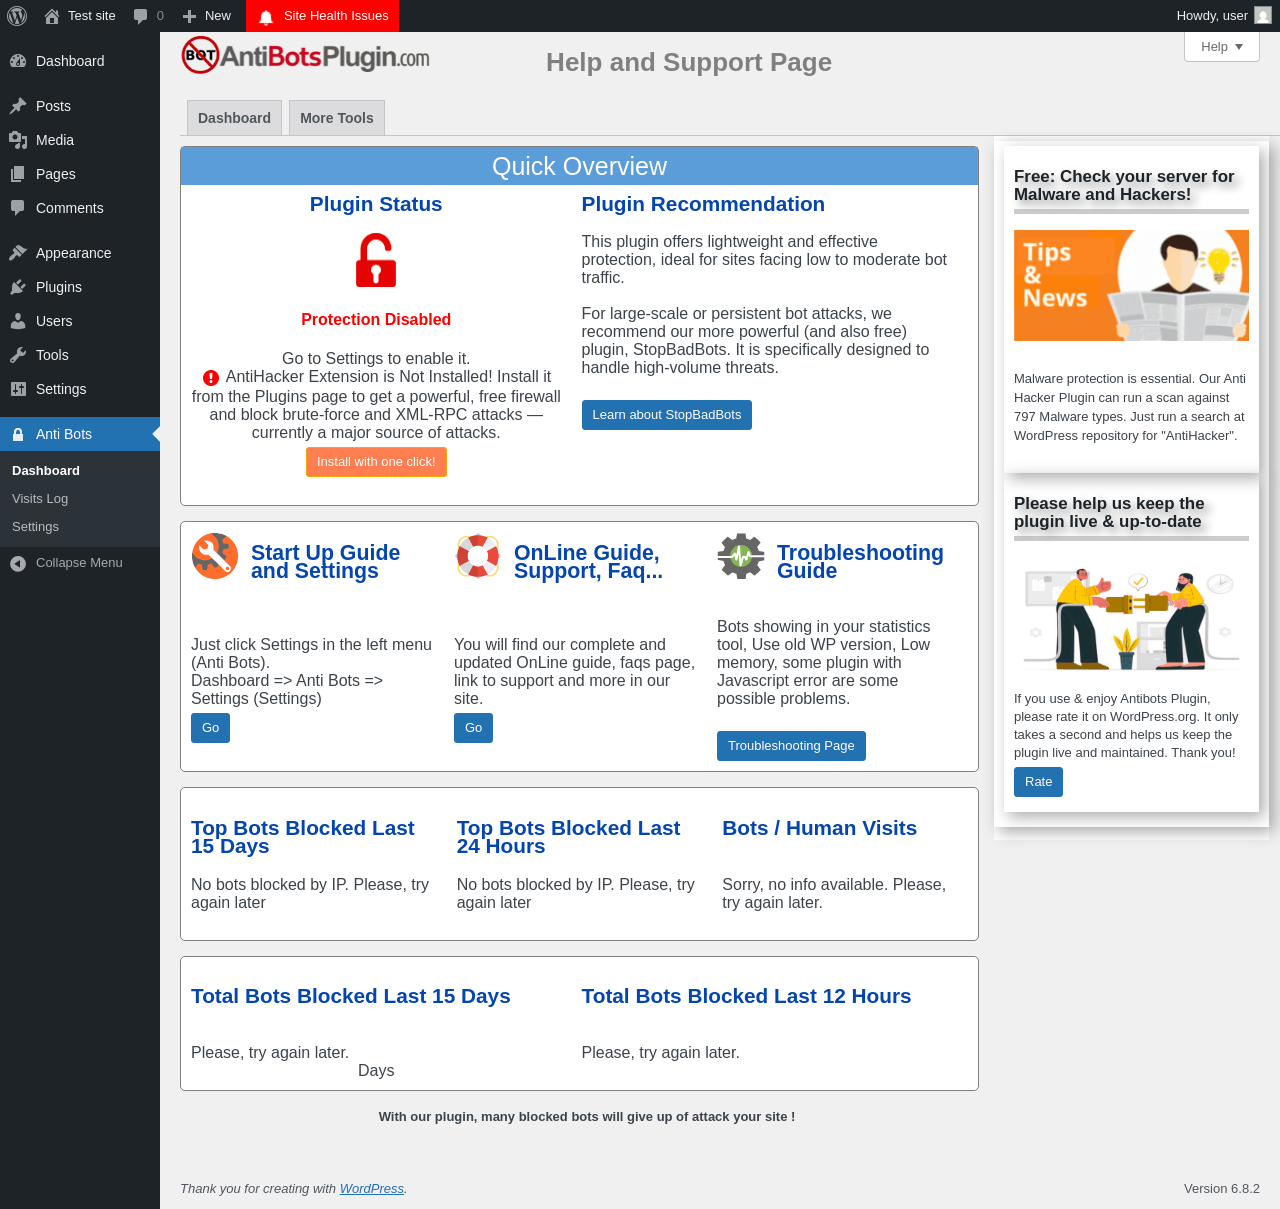Viewport: 1280px width, 1209px height.
Task: Click the Bots / Human Visits heading
Action: pos(820,828)
